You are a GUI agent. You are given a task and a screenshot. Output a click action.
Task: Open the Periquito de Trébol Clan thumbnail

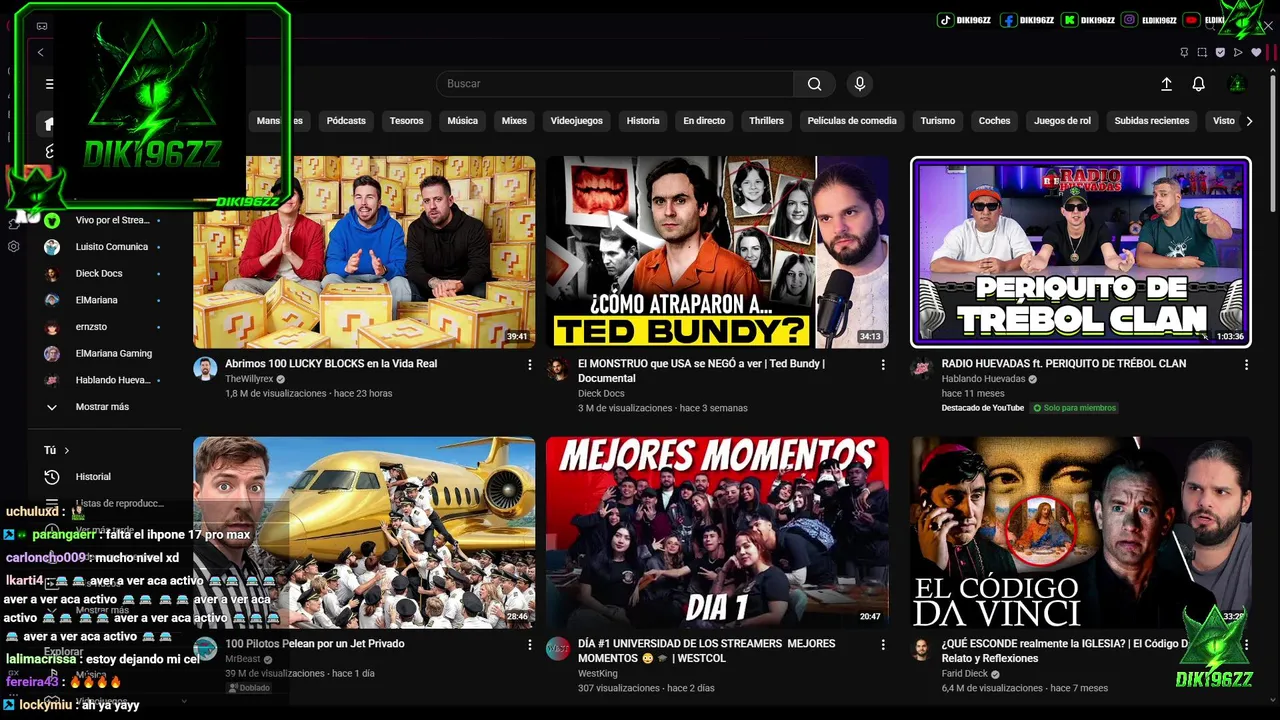click(x=1081, y=252)
